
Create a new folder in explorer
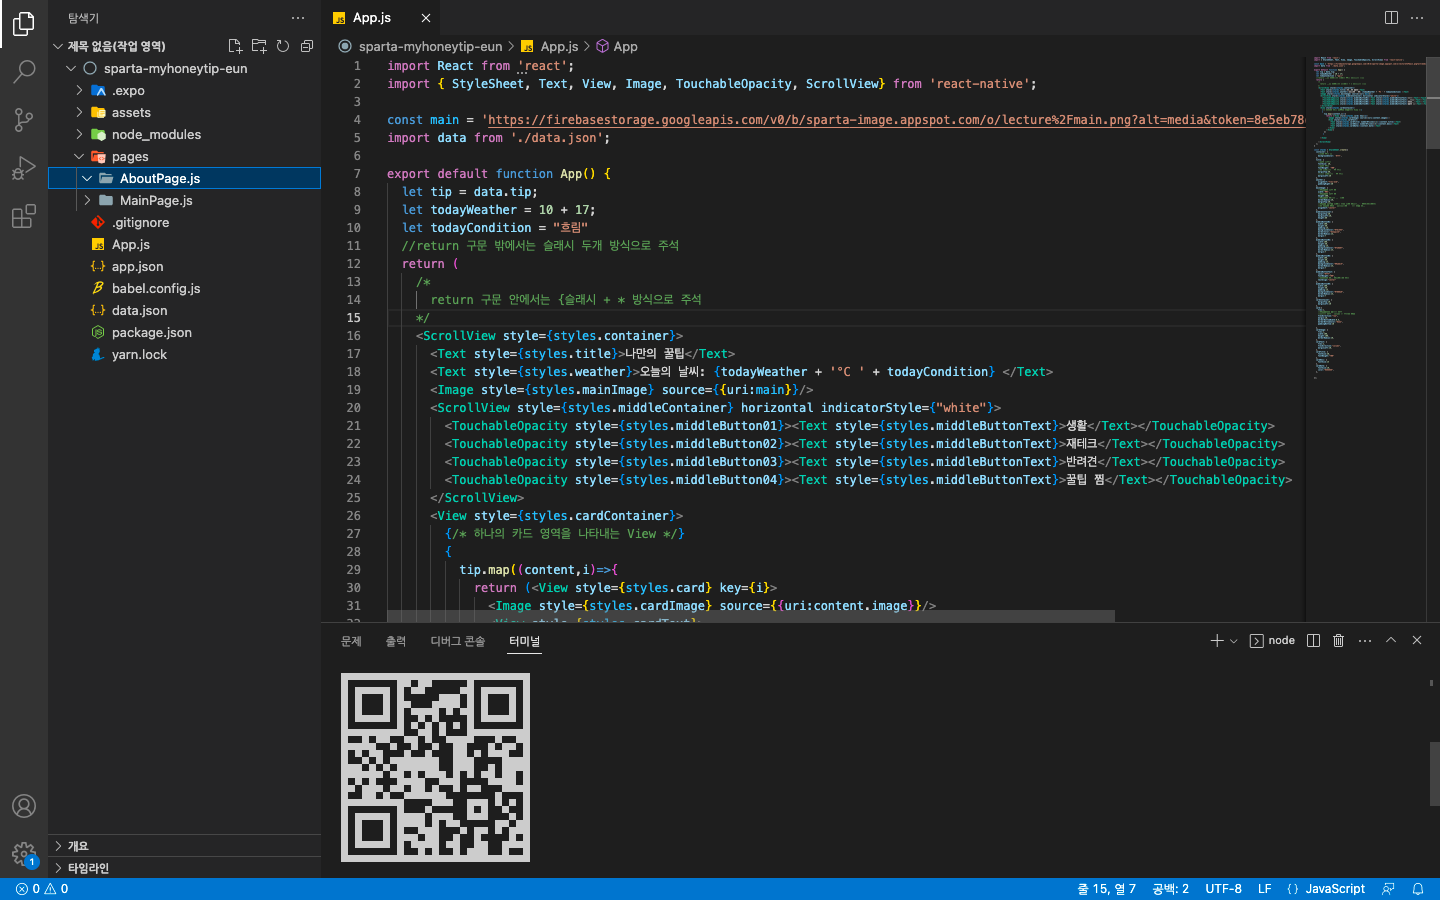point(259,46)
